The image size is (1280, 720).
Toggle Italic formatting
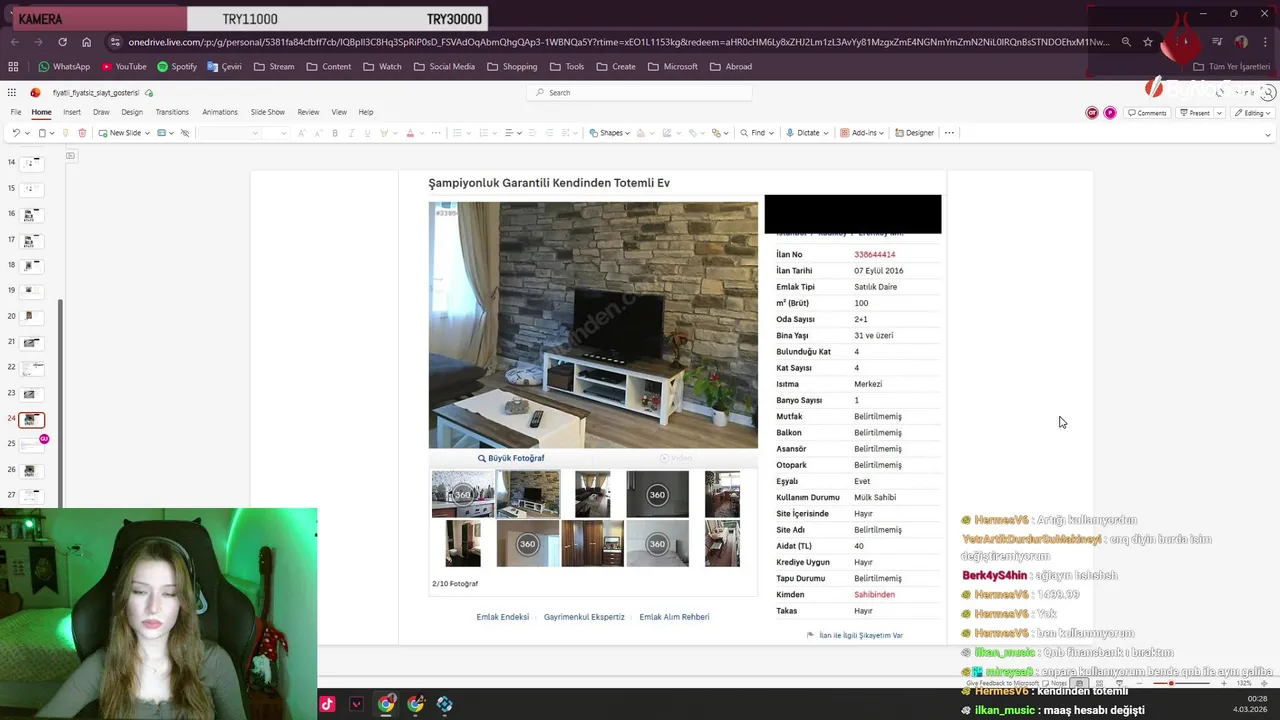[x=351, y=133]
